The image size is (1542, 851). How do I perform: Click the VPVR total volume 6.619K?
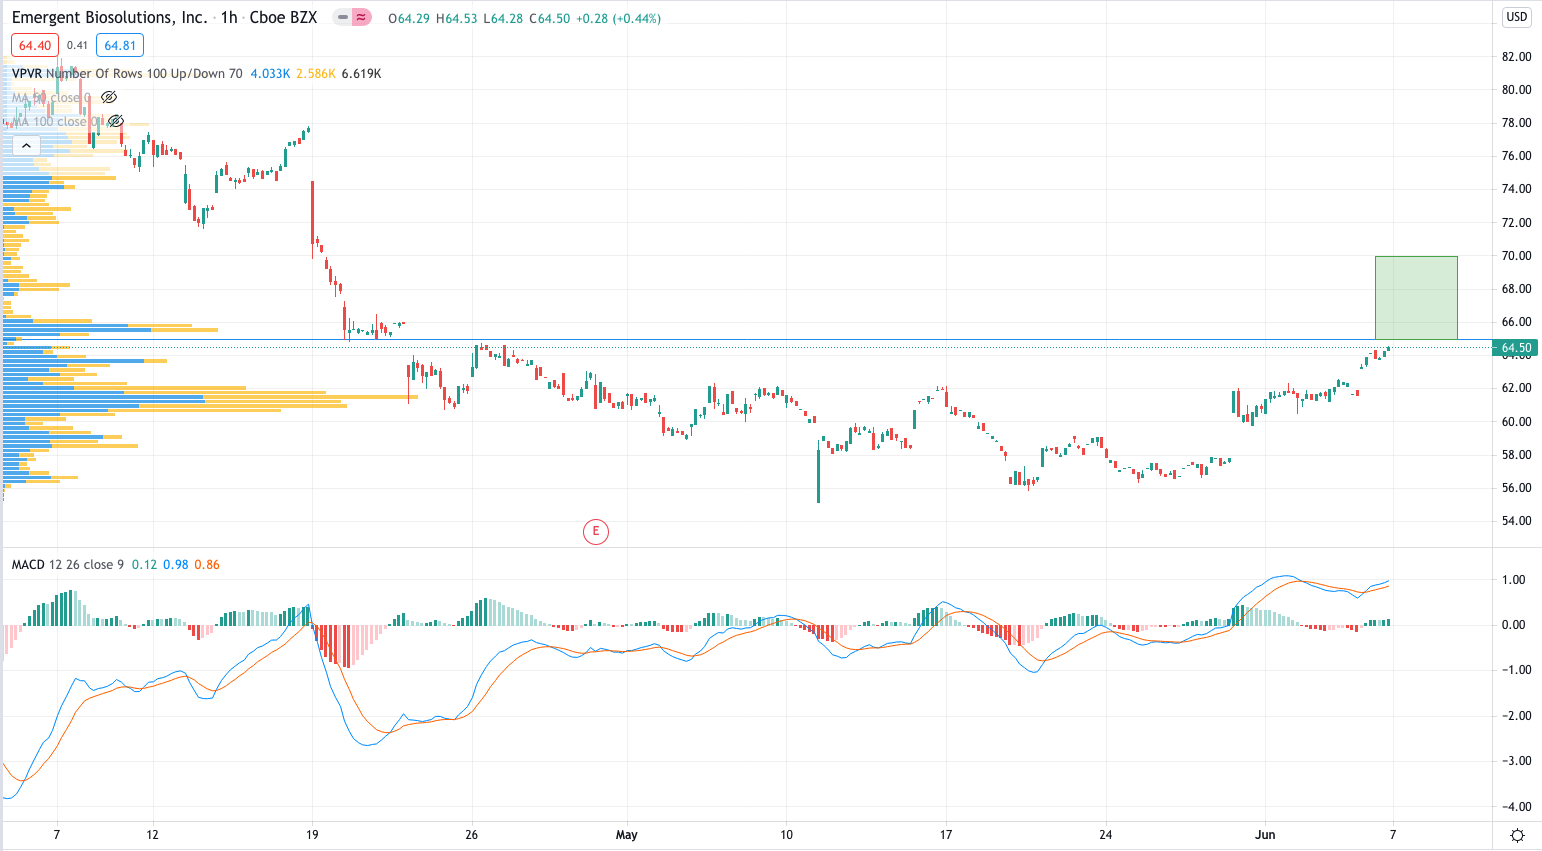pyautogui.click(x=361, y=73)
